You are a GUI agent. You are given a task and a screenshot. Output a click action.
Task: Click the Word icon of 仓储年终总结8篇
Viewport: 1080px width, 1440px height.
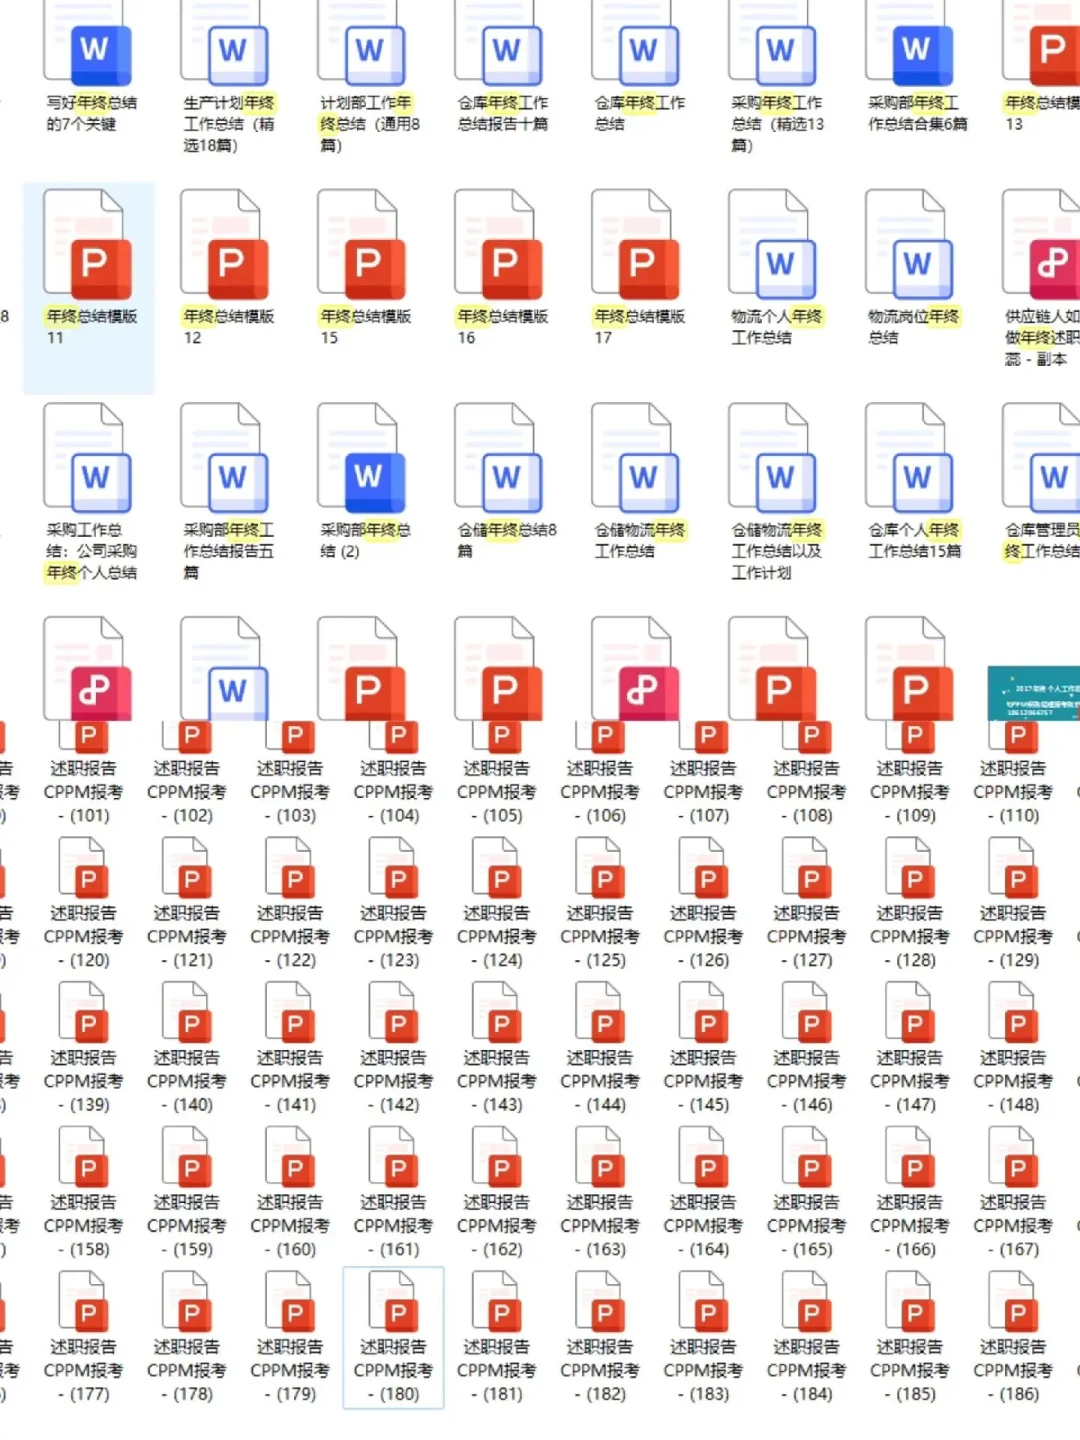pos(499,458)
